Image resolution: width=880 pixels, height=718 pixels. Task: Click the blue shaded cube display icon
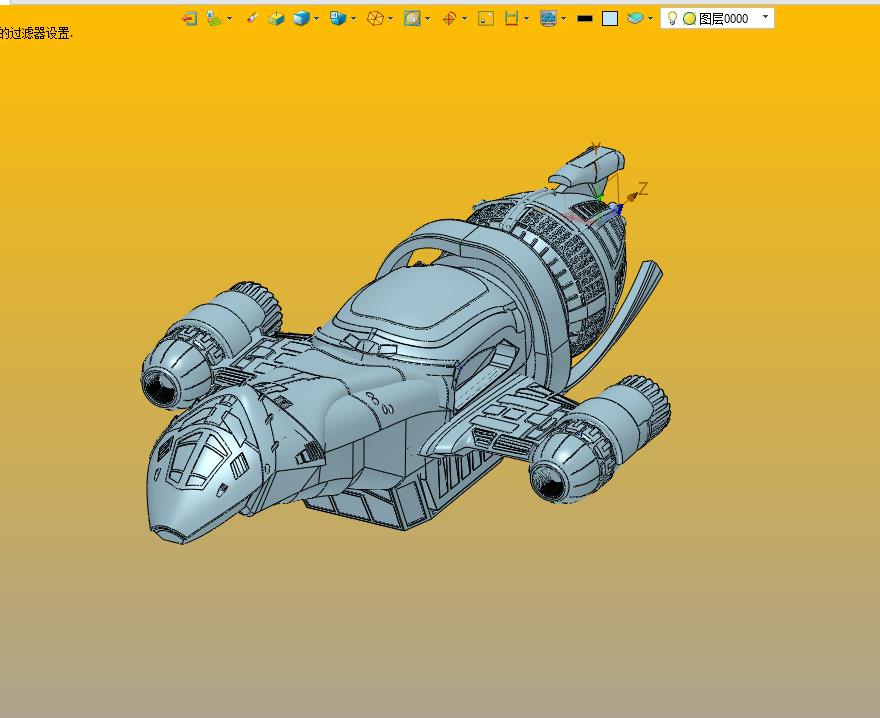301,19
